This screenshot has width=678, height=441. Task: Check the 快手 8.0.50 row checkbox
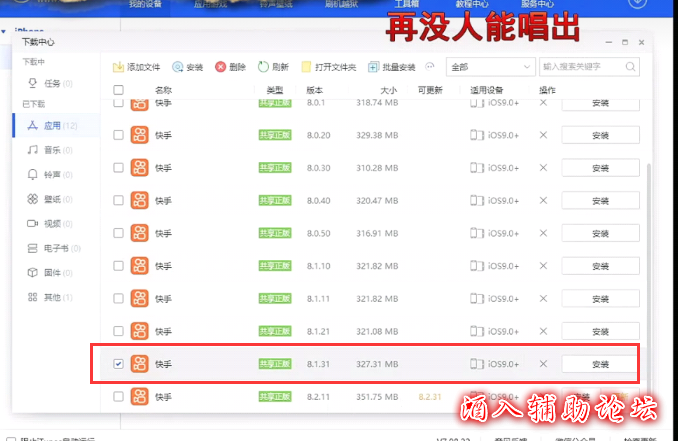tap(118, 233)
